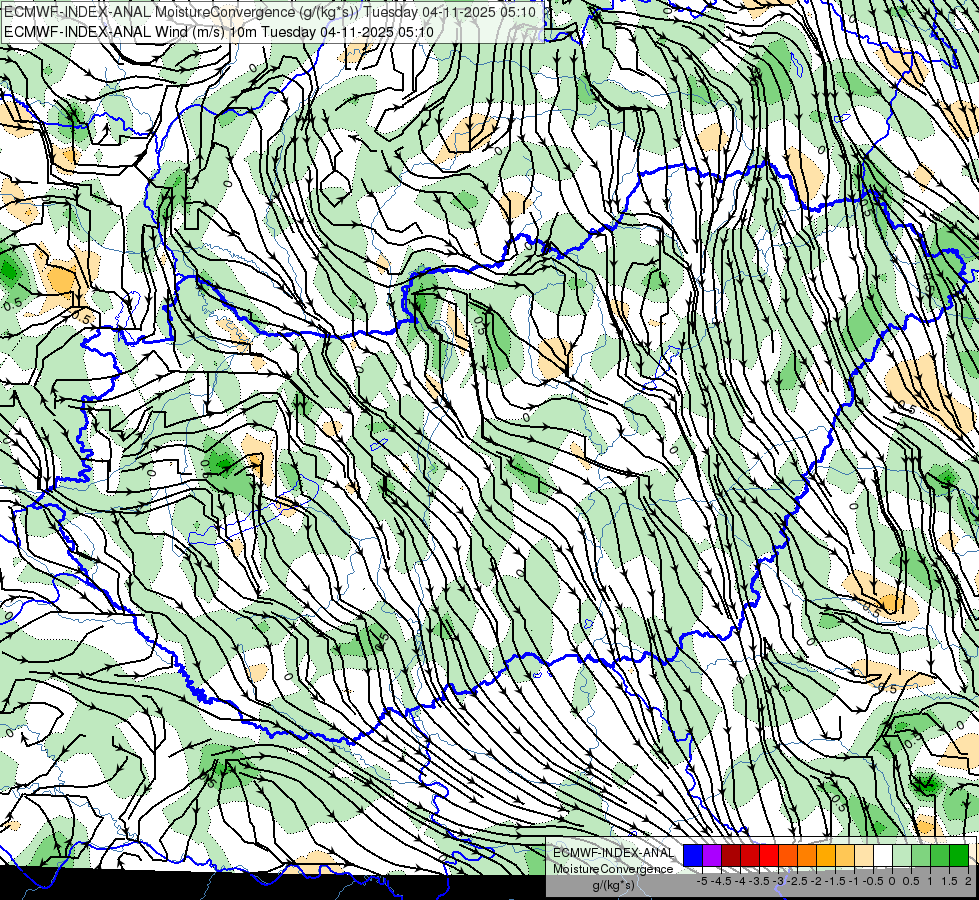Click the -1.5 tick value in legend
Screen dimensions: 979x900
tap(835, 881)
